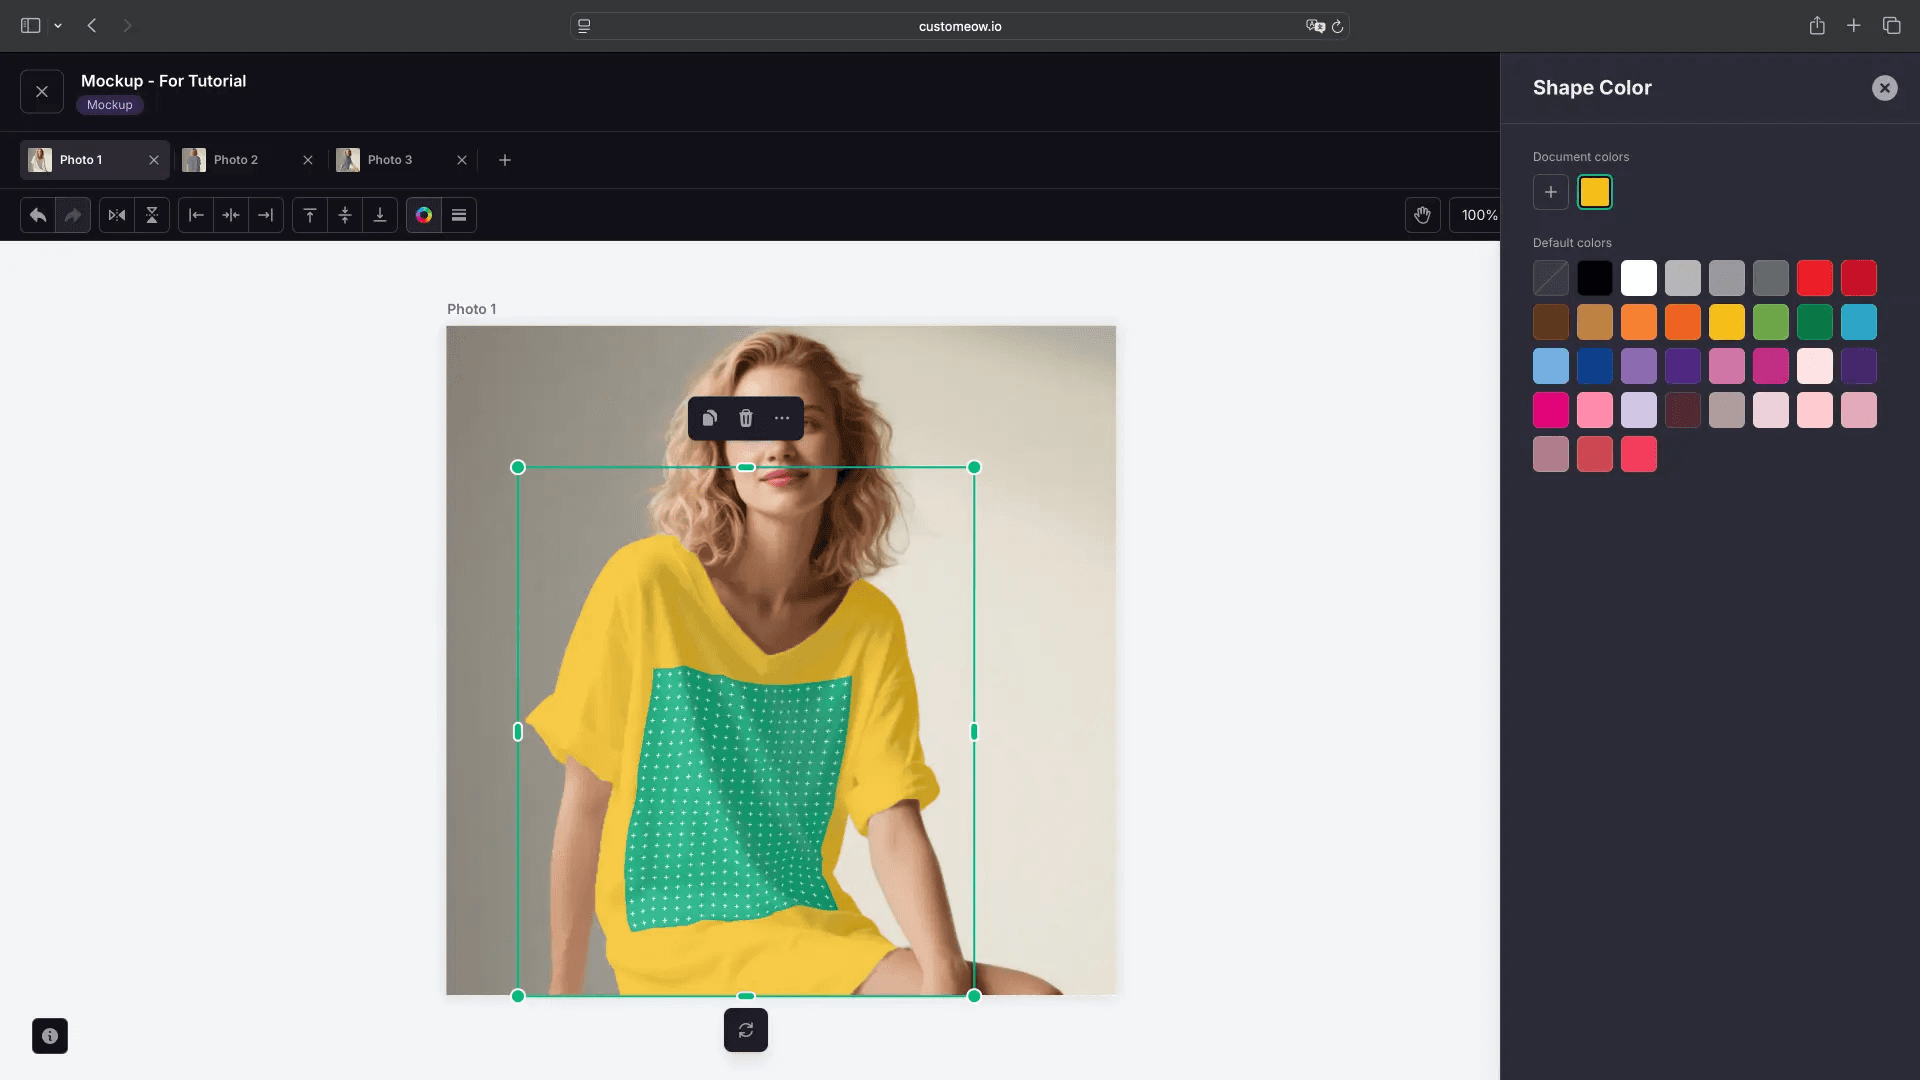Switch to the Photo 3 tab
Image resolution: width=1920 pixels, height=1080 pixels.
390,160
